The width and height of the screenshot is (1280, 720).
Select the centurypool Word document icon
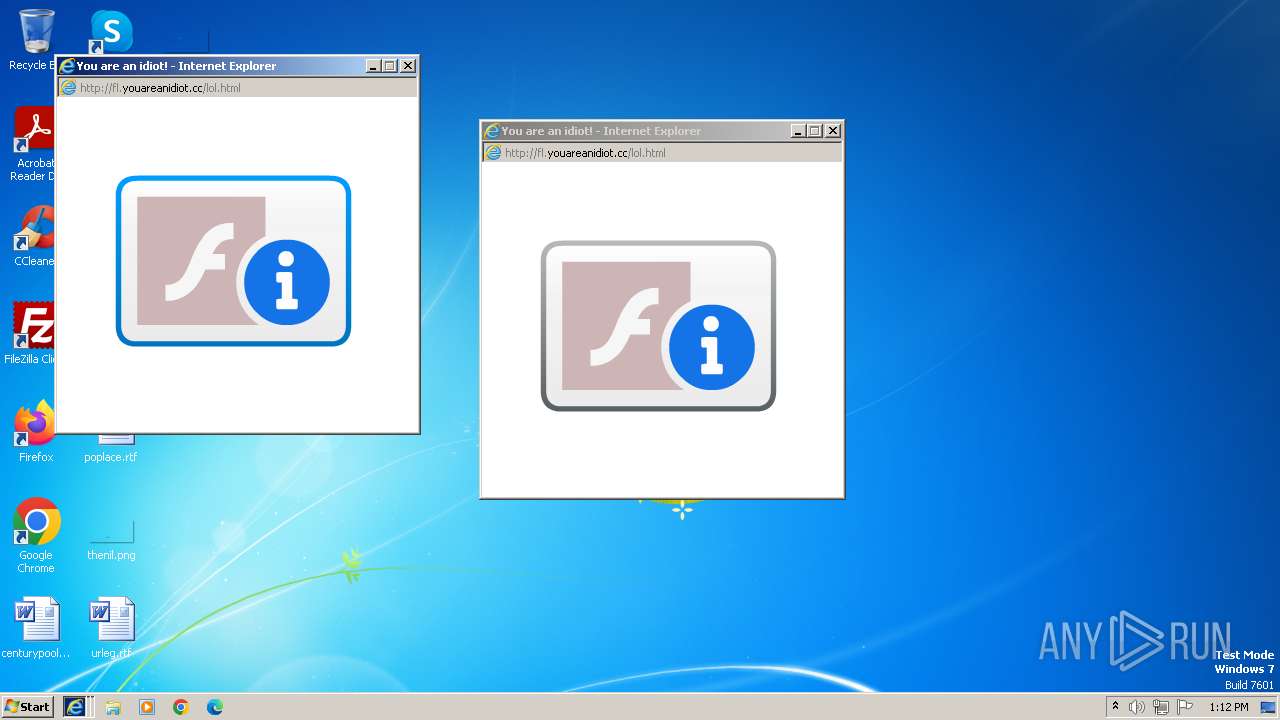point(36,628)
